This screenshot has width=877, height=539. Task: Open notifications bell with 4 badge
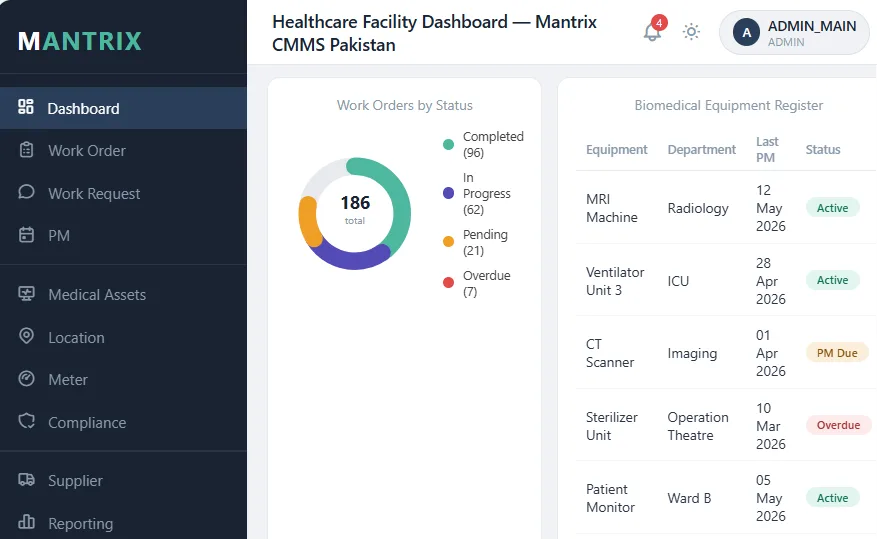click(652, 31)
